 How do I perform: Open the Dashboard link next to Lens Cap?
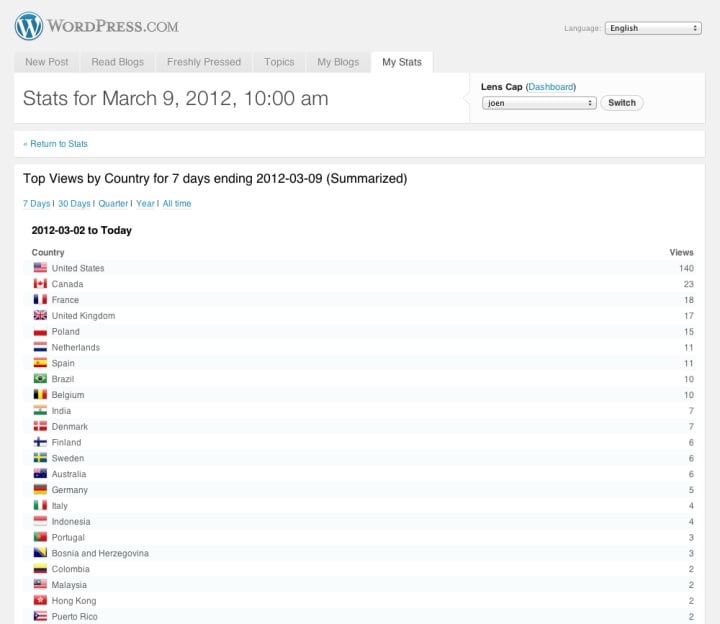[551, 87]
